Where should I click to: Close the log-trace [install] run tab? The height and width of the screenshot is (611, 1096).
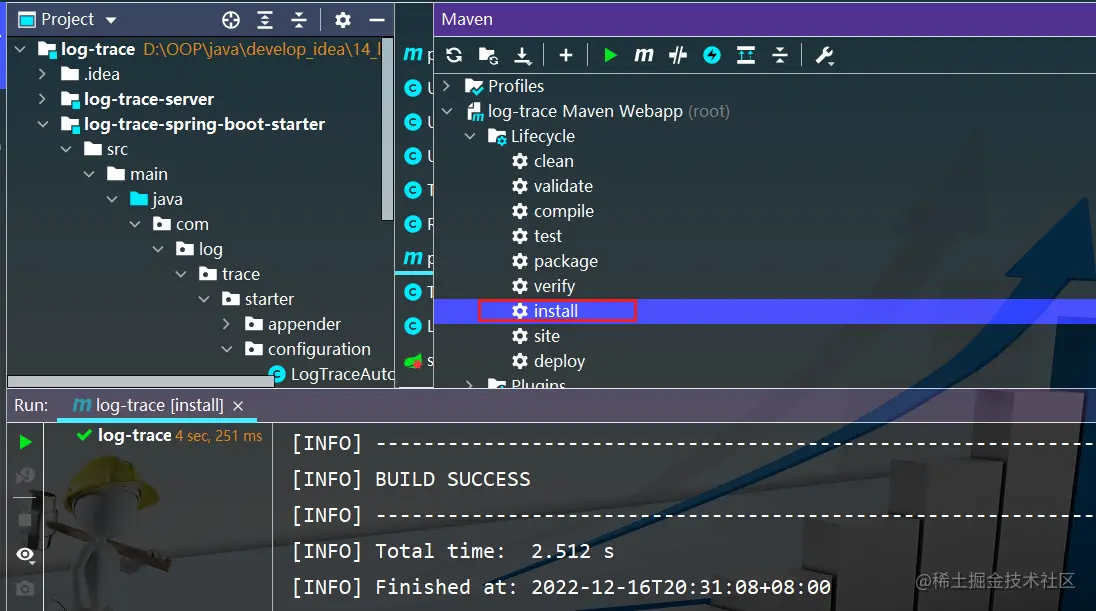(x=238, y=405)
